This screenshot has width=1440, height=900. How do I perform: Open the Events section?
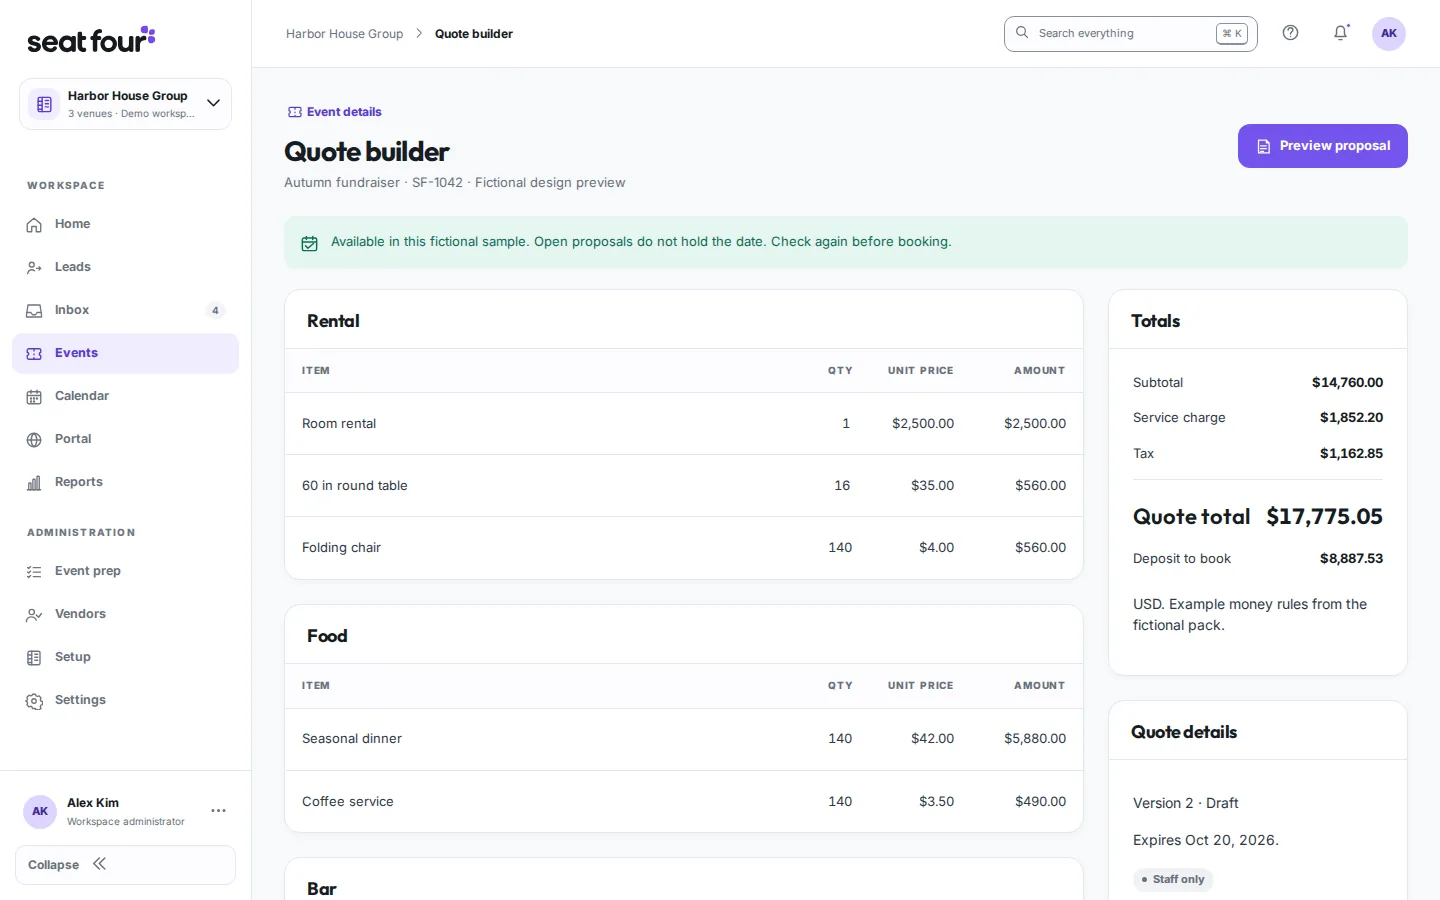125,353
